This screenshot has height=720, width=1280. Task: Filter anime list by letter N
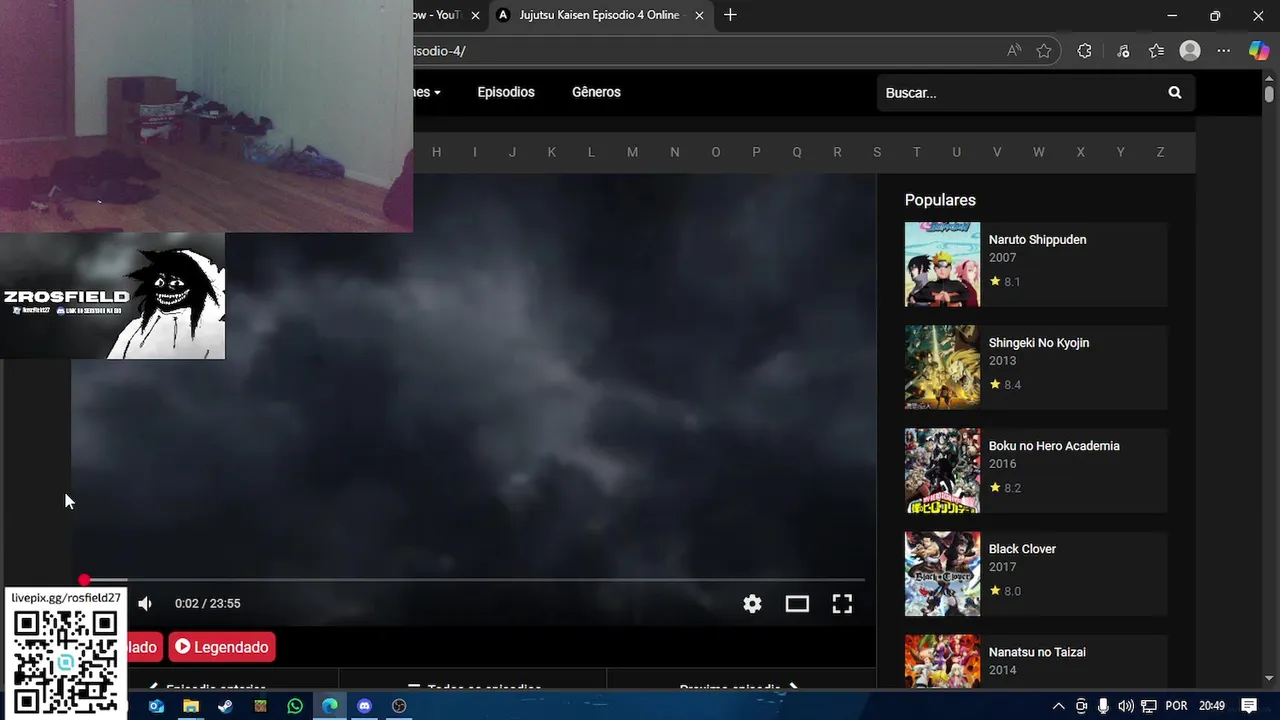(674, 152)
